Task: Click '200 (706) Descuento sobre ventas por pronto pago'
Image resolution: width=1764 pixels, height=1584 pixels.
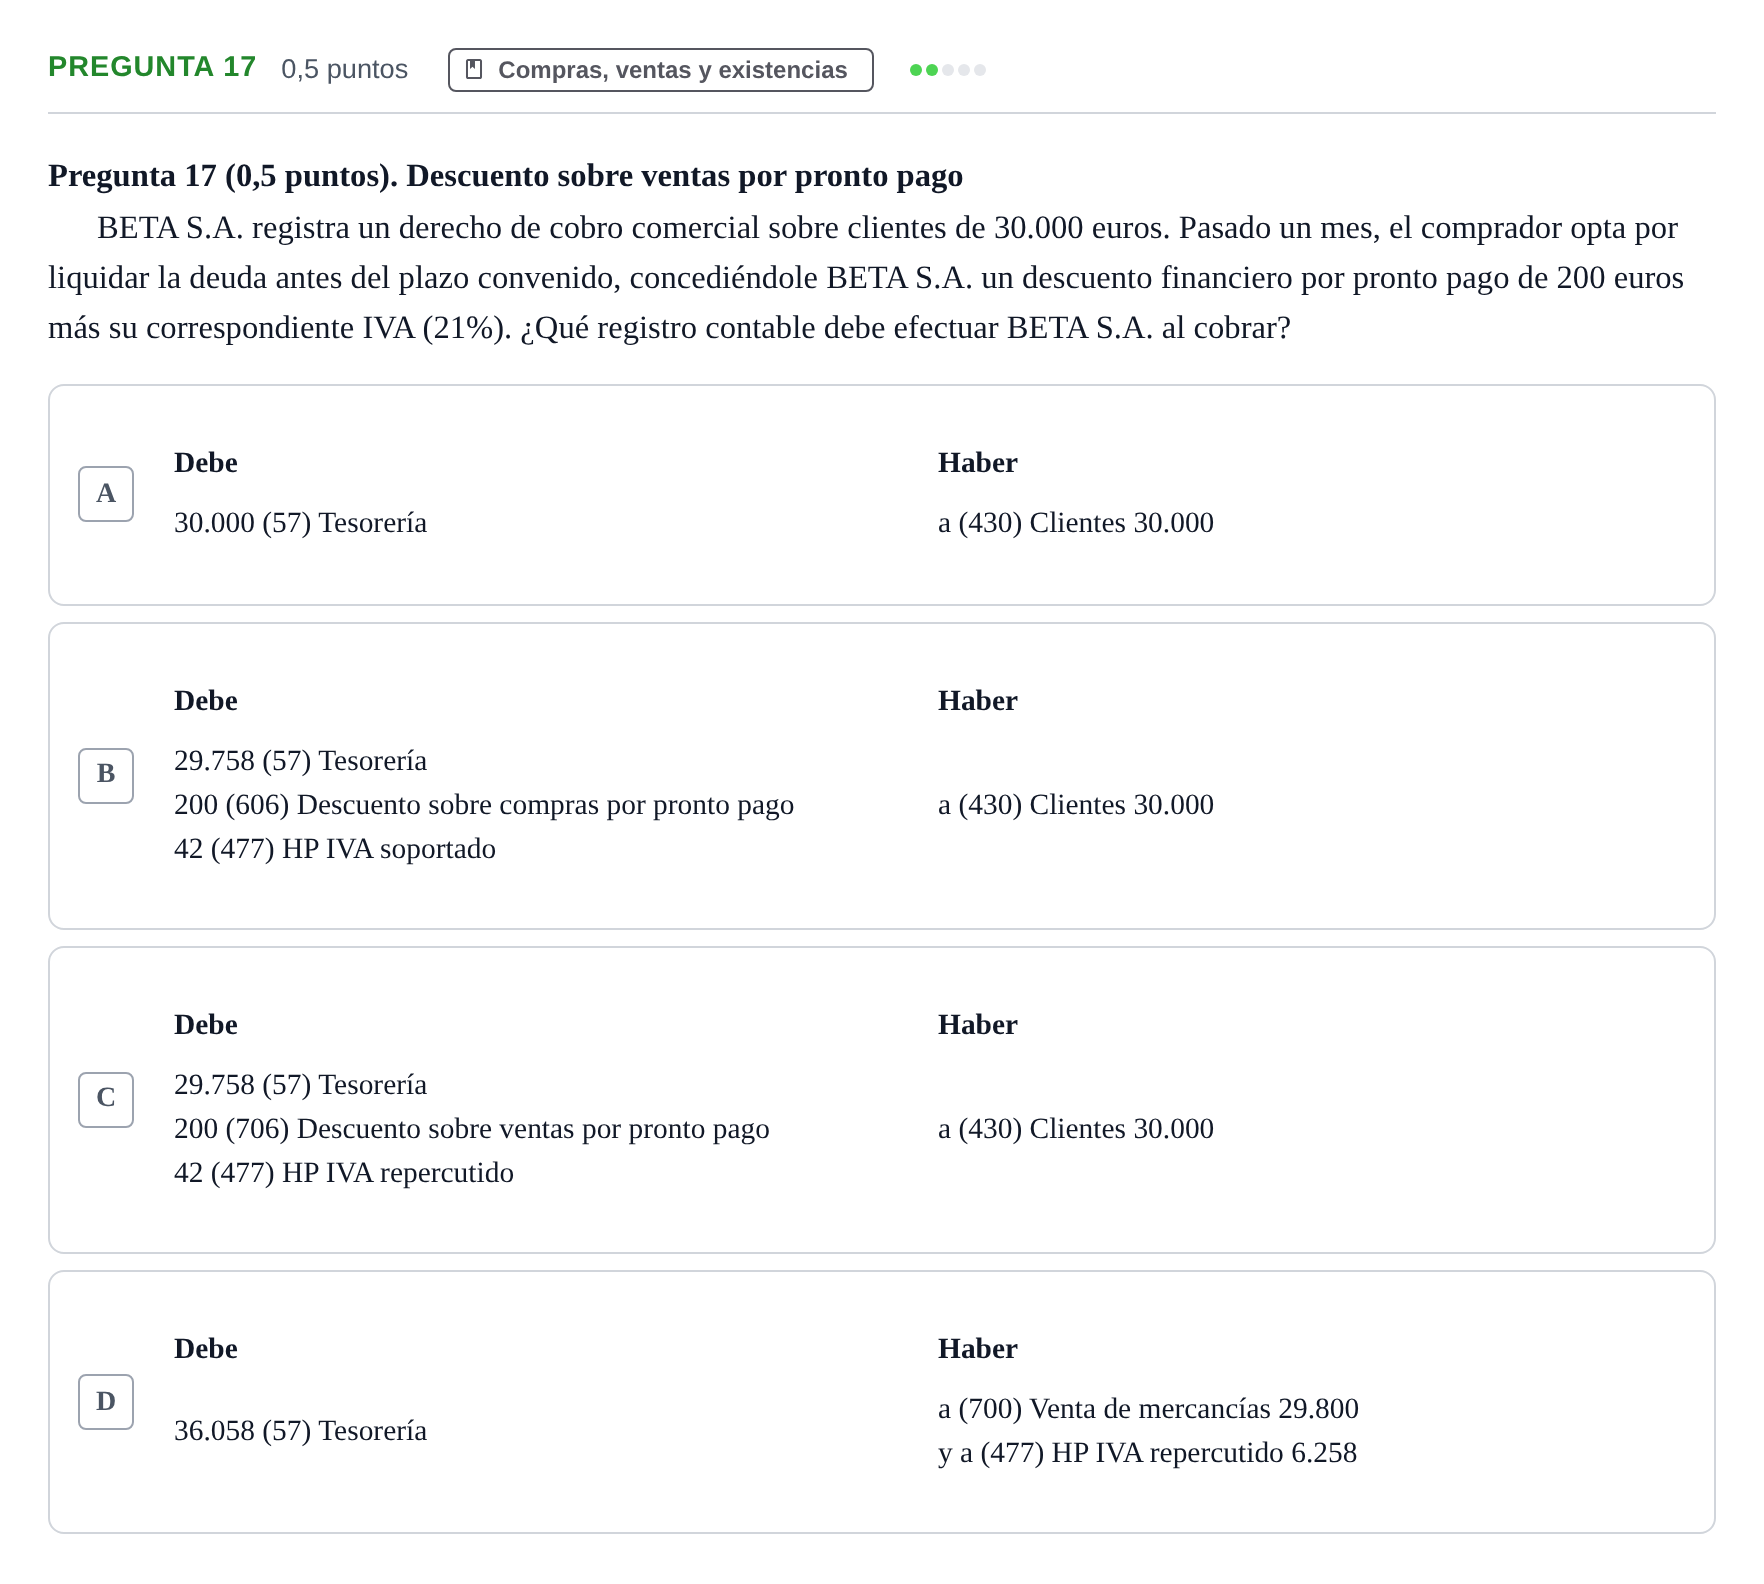Action: click(x=472, y=1129)
